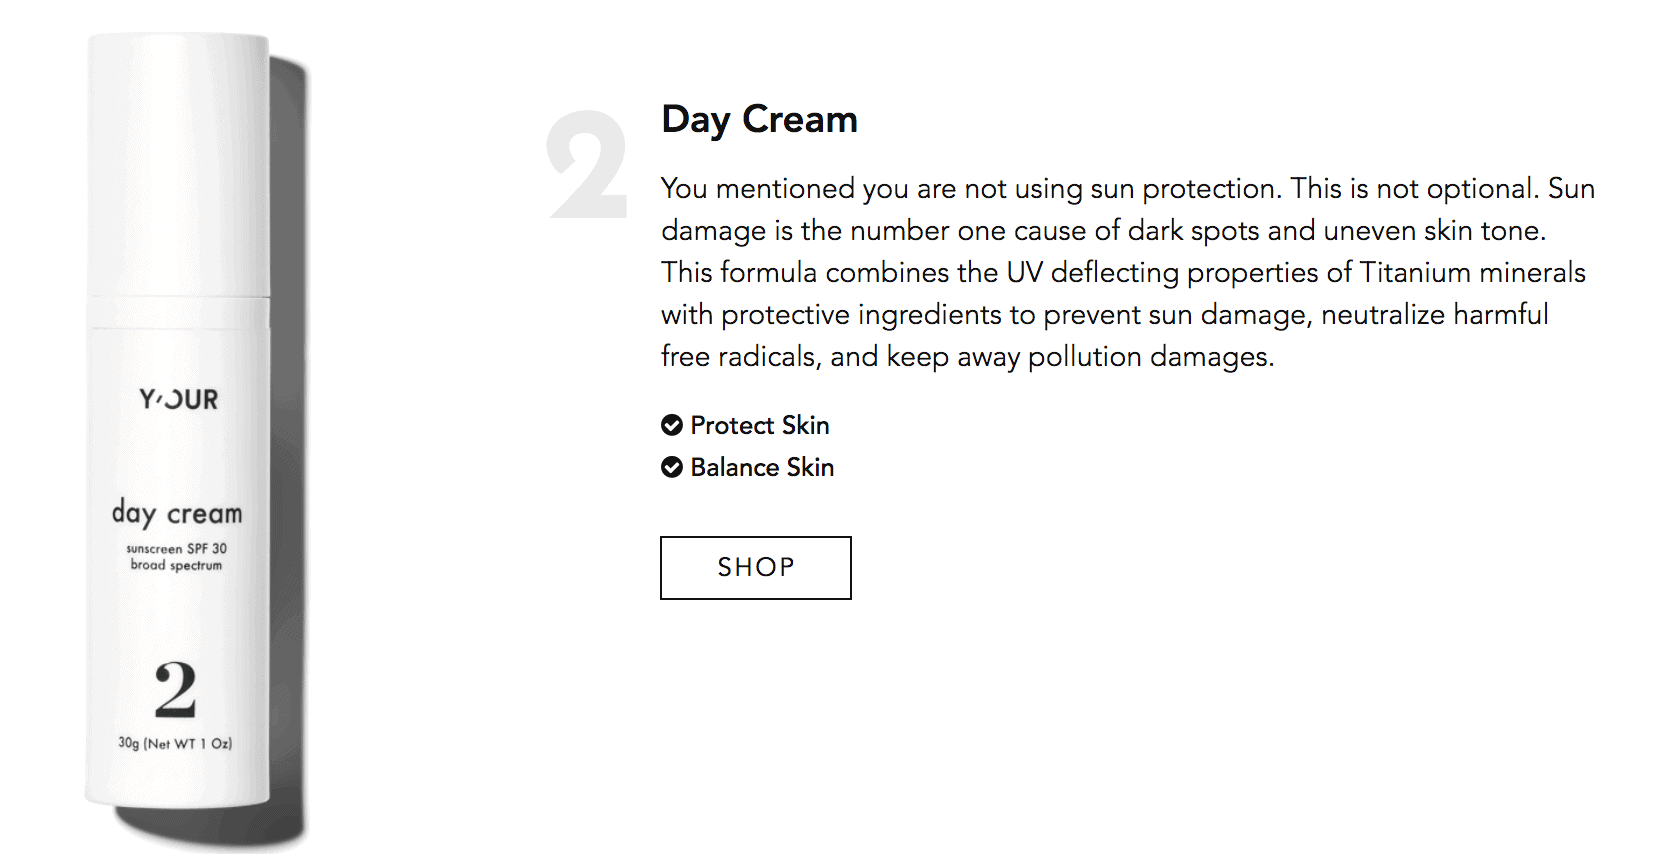Click the Day Cream heading
Viewport: 1666px width, 854px height.
(759, 120)
